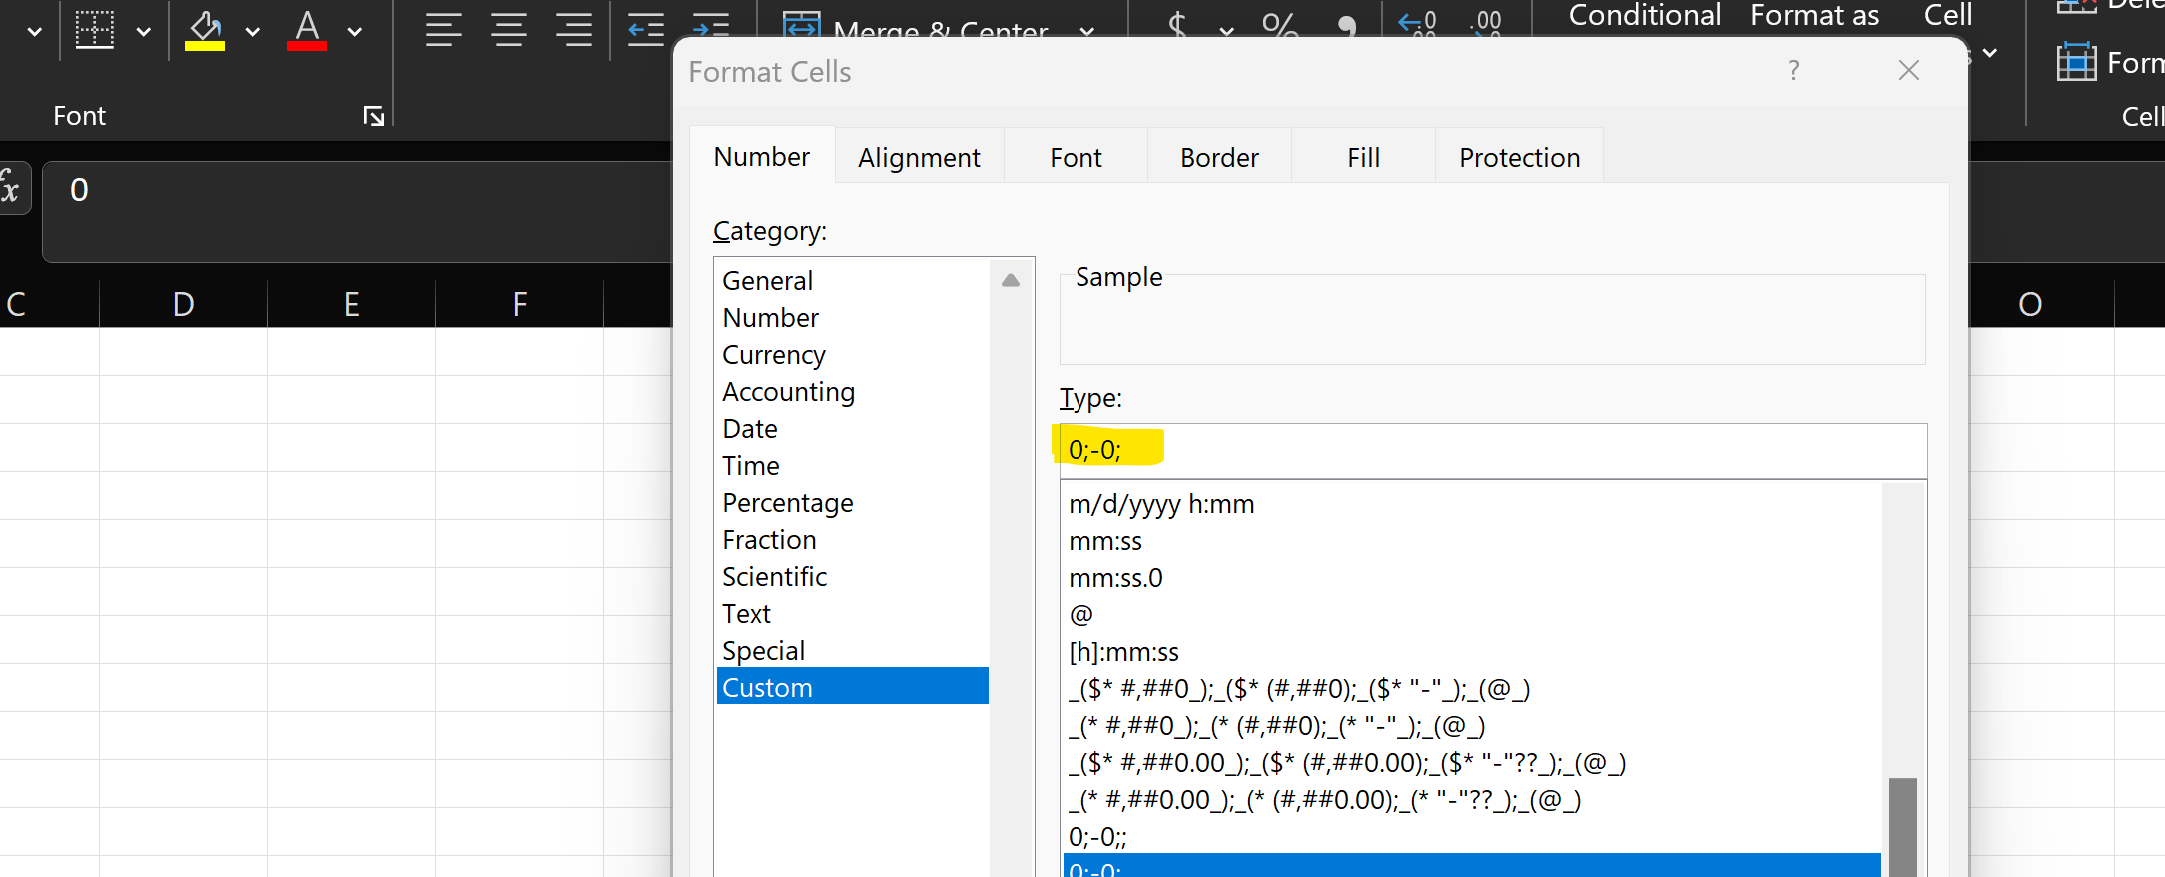Screen dimensions: 2165x877
Task: Open the Protection tab
Action: click(x=1519, y=158)
